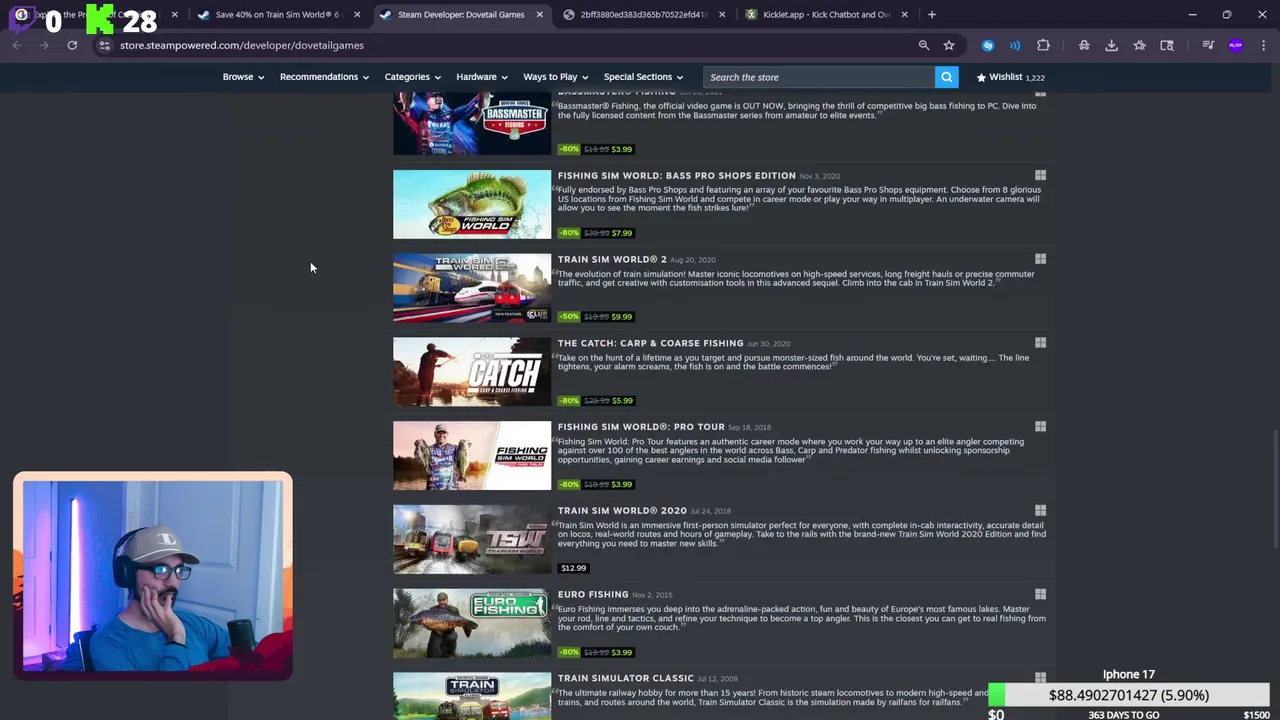Close the Kicklet.app tab
Image resolution: width=1280 pixels, height=720 pixels.
905,15
